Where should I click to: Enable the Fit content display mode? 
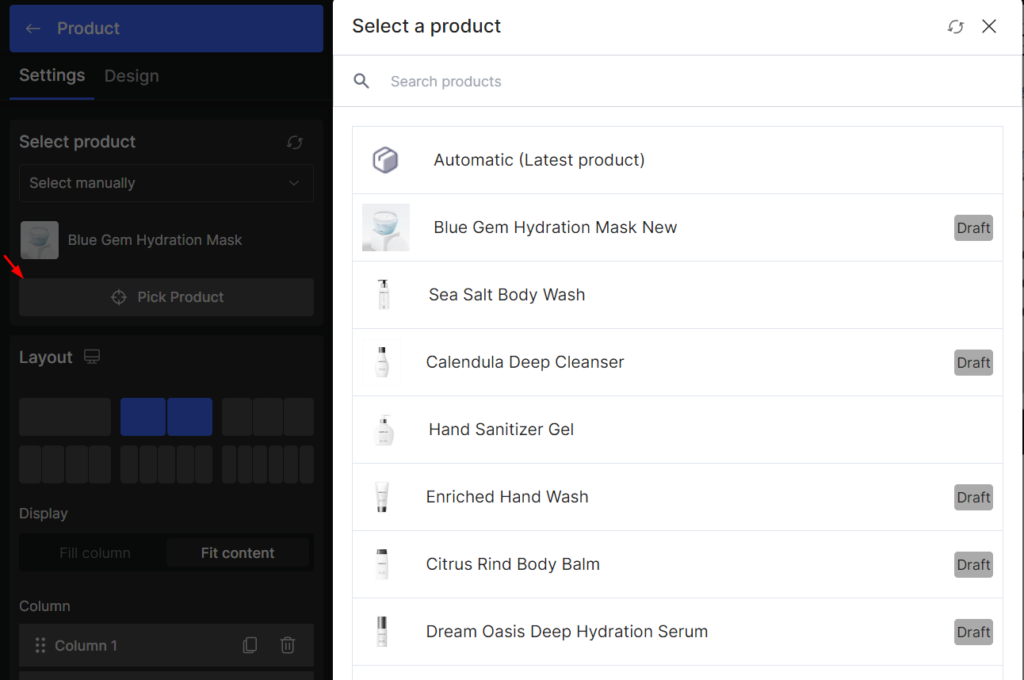[x=238, y=552]
